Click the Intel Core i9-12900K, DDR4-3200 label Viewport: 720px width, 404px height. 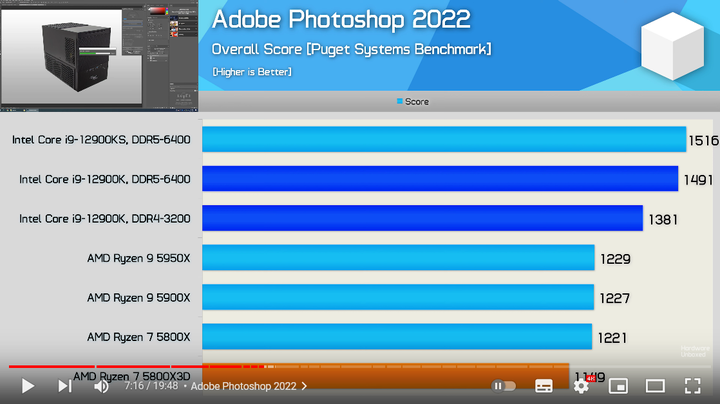point(105,219)
